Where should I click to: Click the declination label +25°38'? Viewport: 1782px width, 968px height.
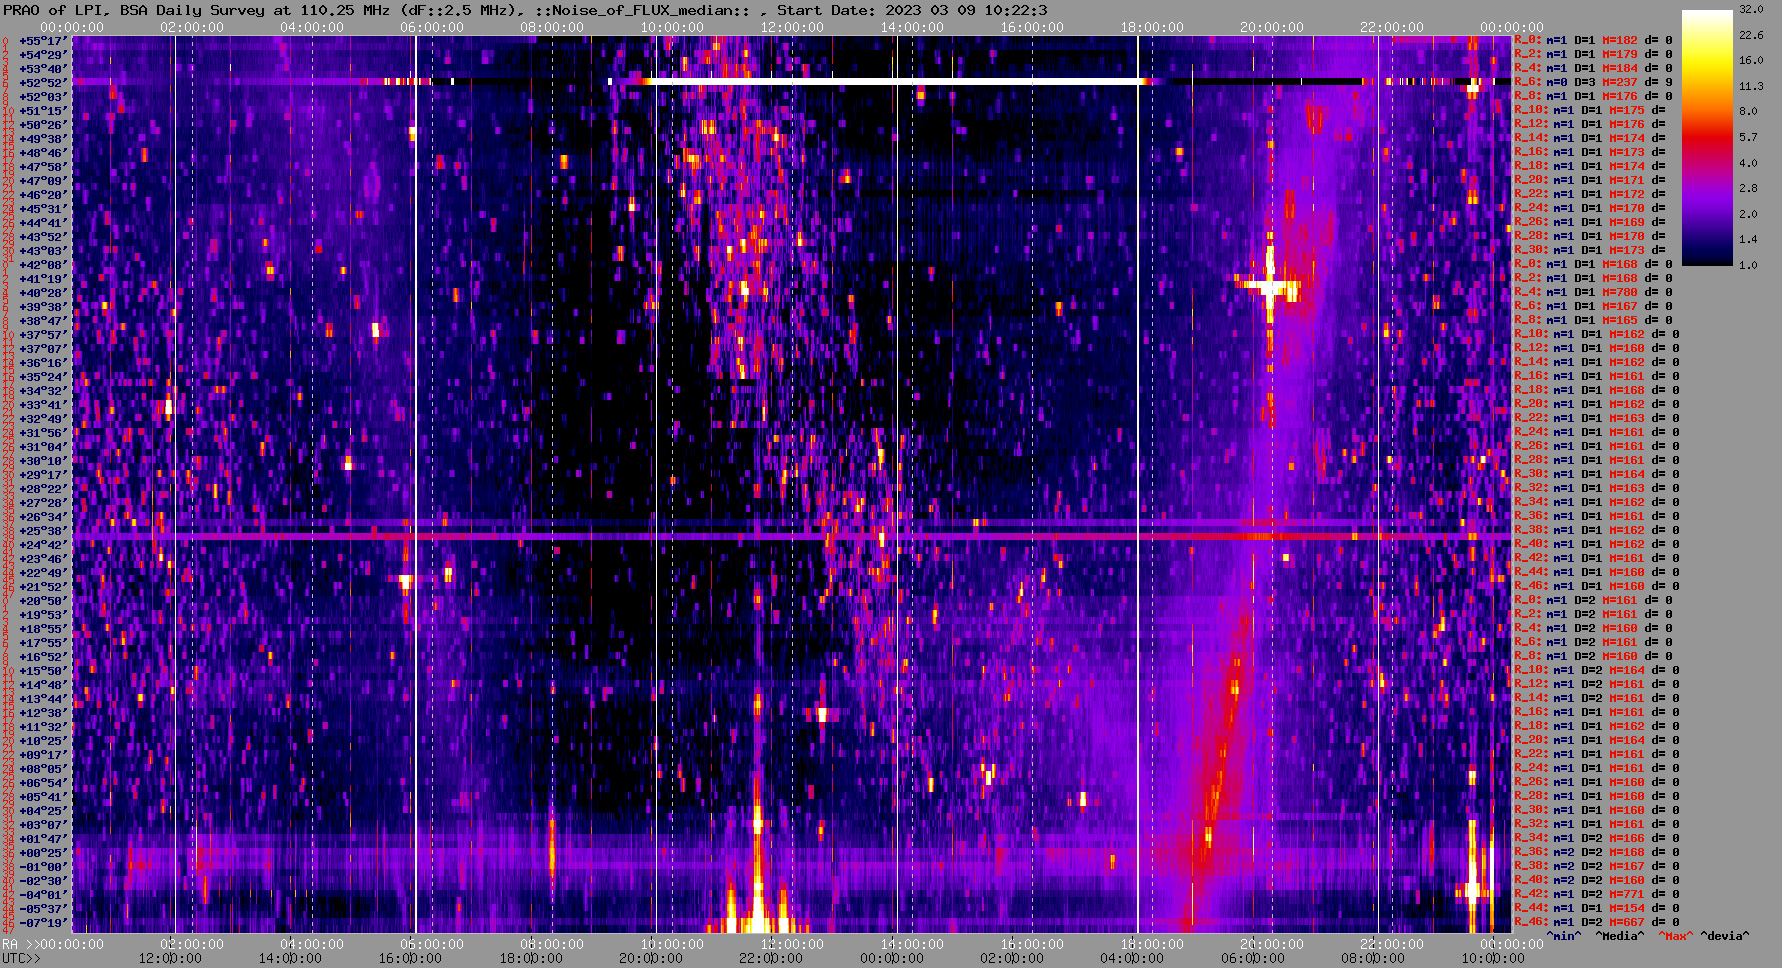(x=42, y=531)
